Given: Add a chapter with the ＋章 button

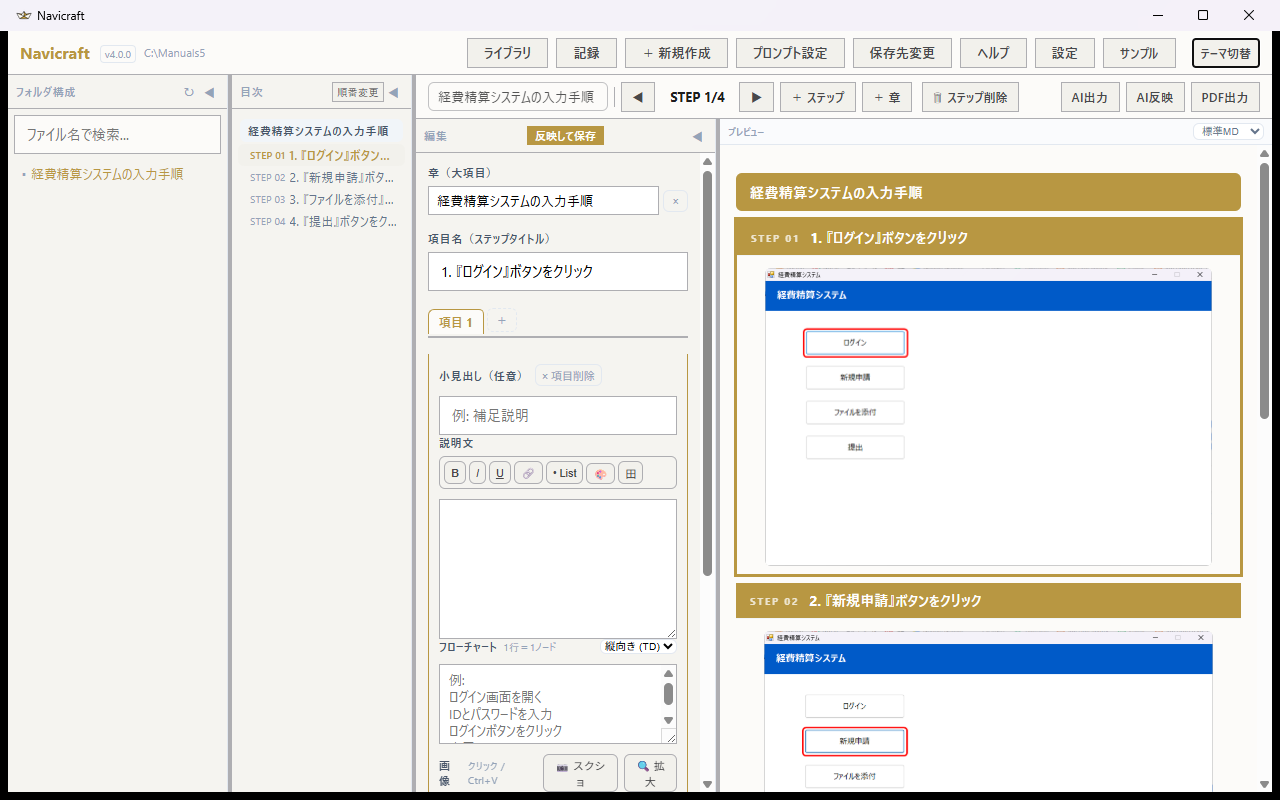Looking at the screenshot, I should (887, 97).
